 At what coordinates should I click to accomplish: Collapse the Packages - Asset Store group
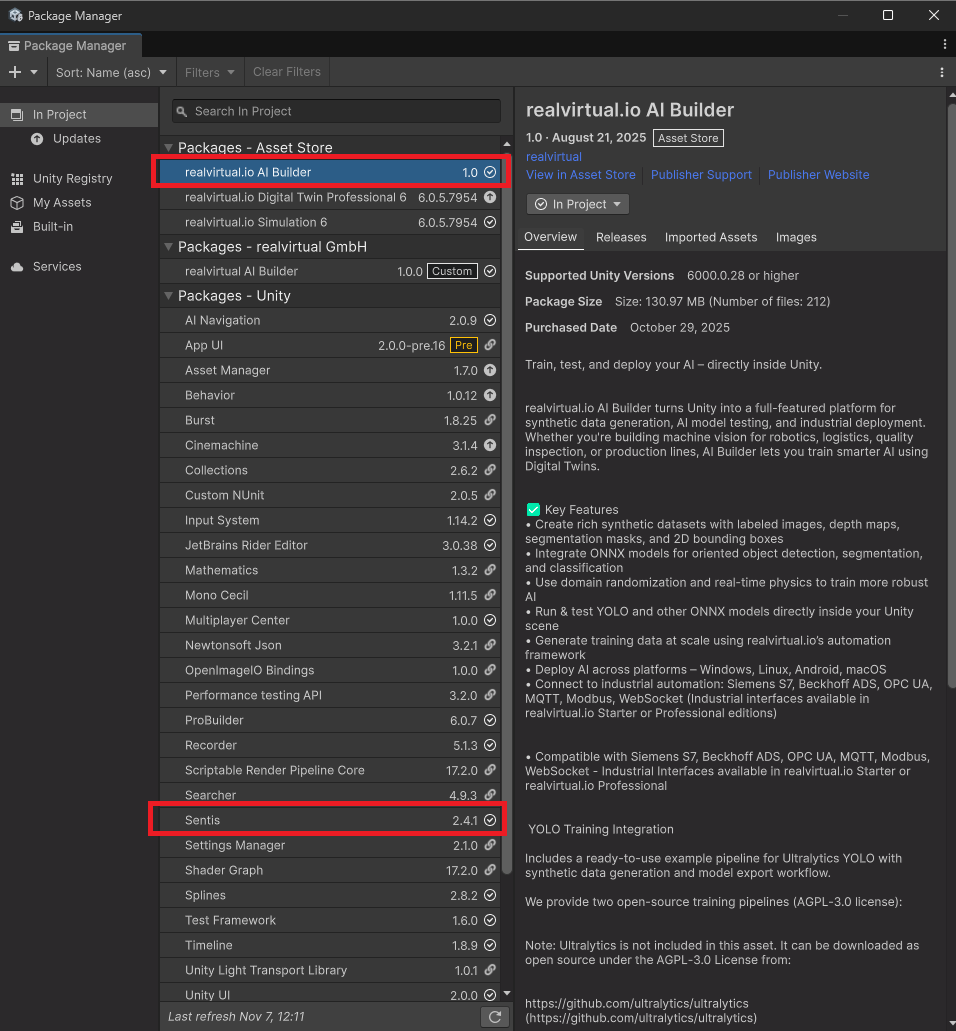point(168,148)
